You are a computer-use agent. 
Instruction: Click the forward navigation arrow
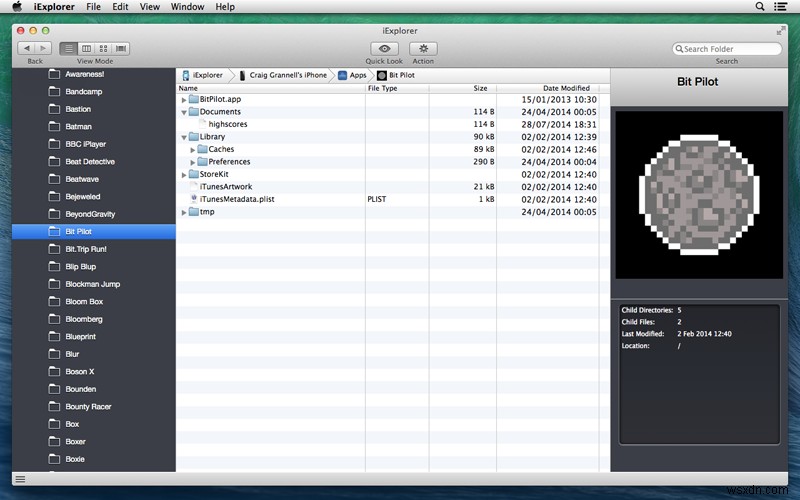coord(43,48)
